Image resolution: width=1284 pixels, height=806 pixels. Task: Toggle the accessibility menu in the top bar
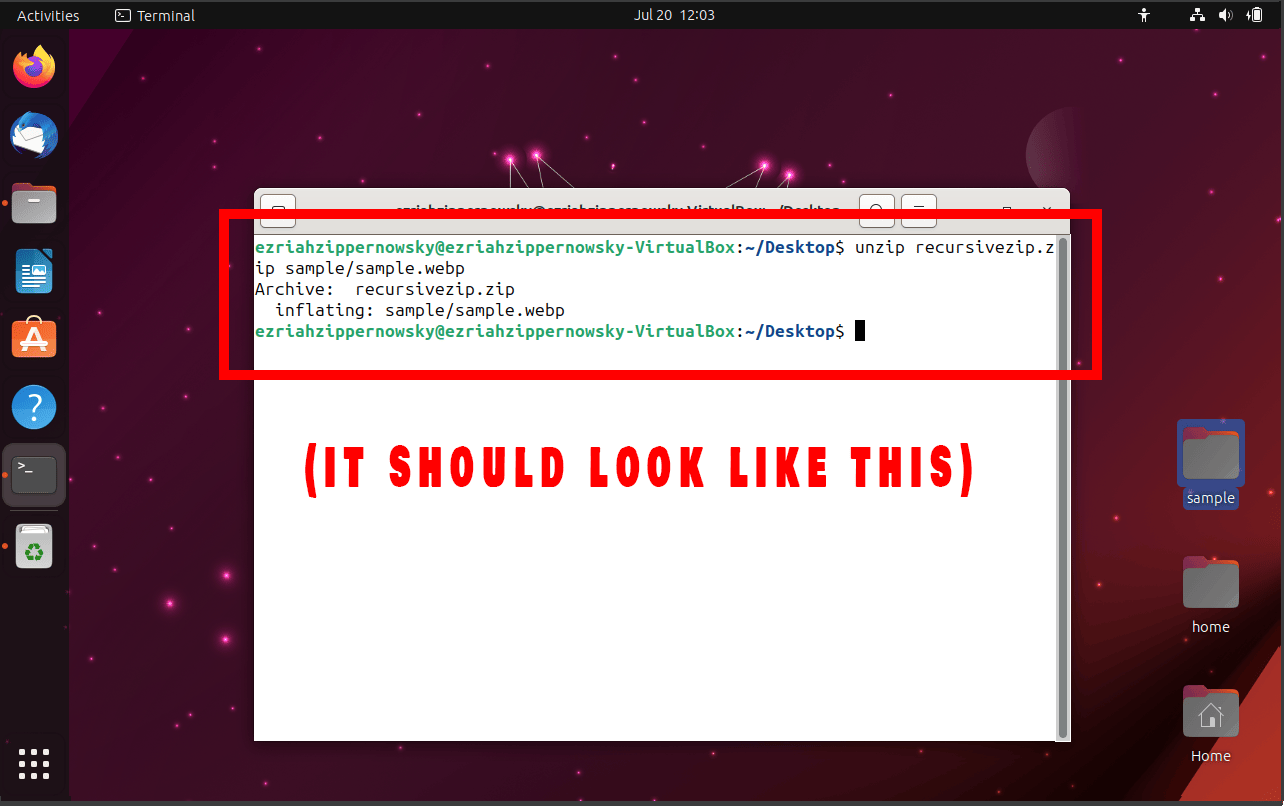click(x=1143, y=14)
